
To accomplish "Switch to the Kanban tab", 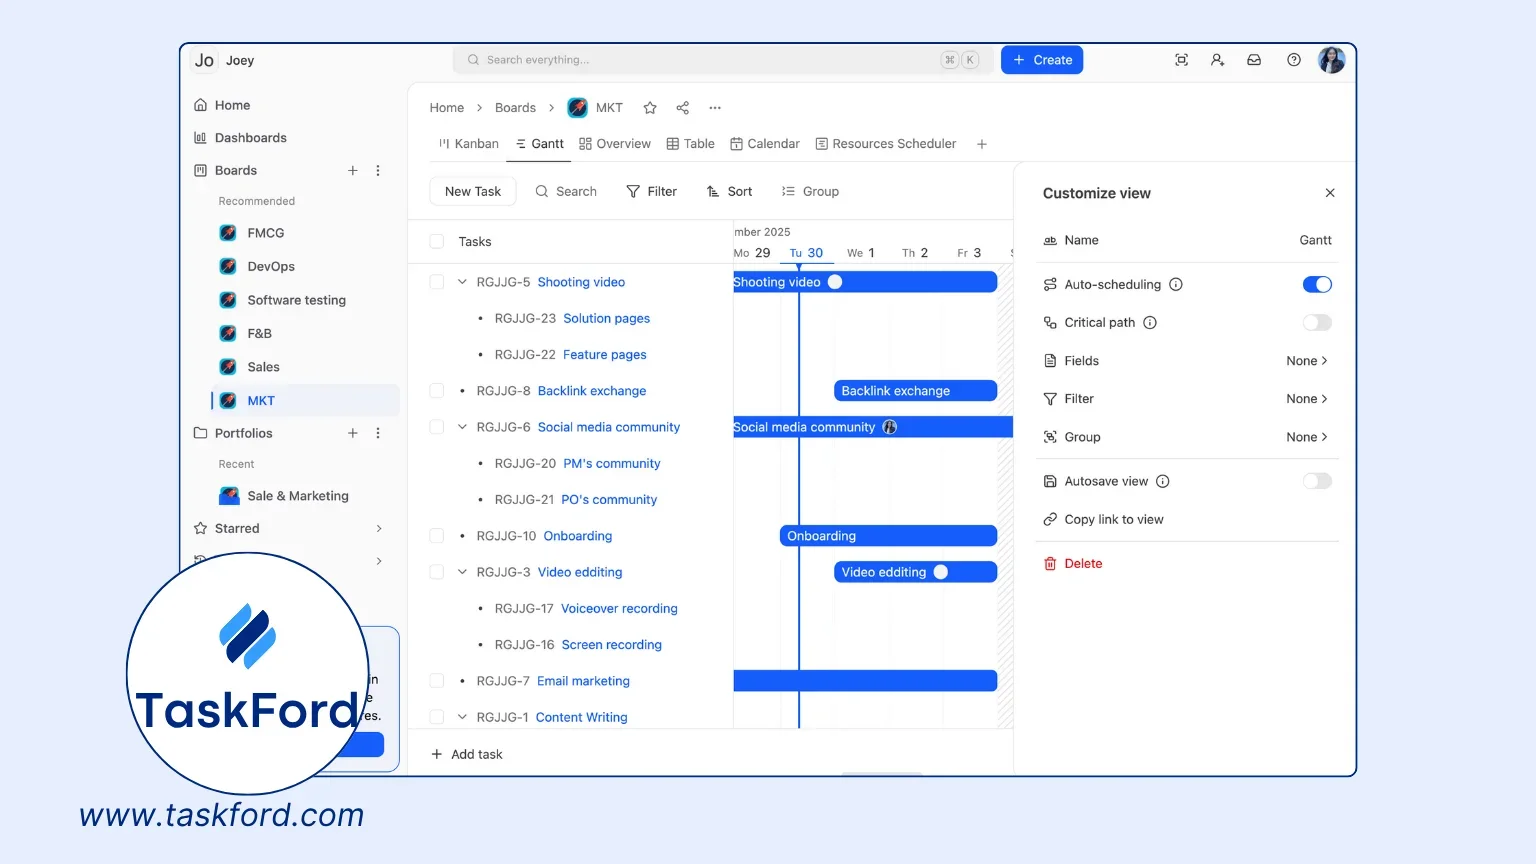I will (468, 144).
